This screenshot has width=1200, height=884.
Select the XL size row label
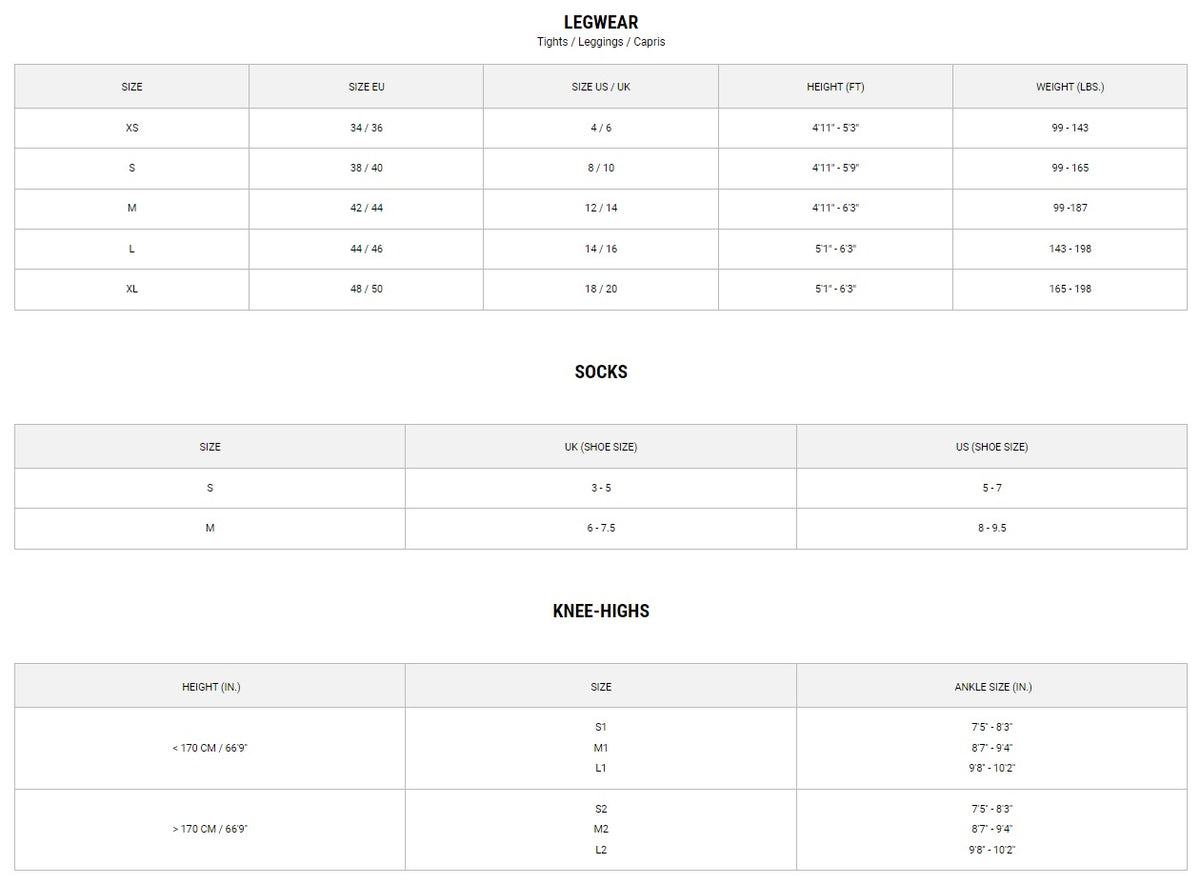point(132,289)
